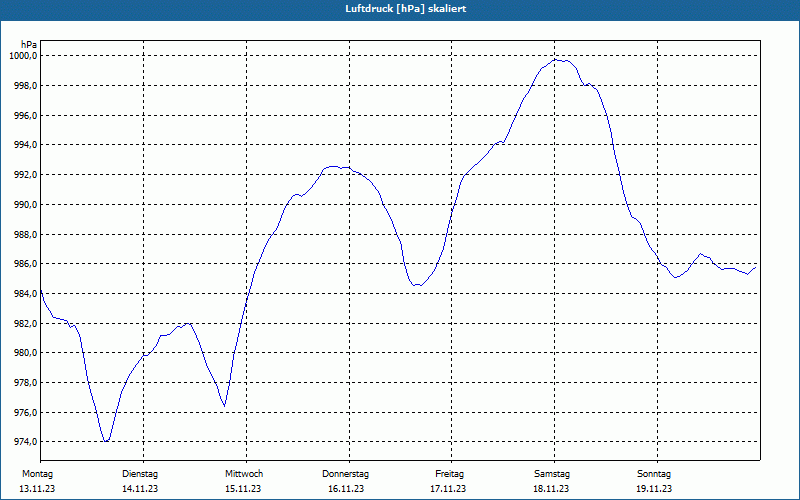Click the 'Samstag' day label
Viewport: 800px width, 500px height.
click(x=552, y=474)
